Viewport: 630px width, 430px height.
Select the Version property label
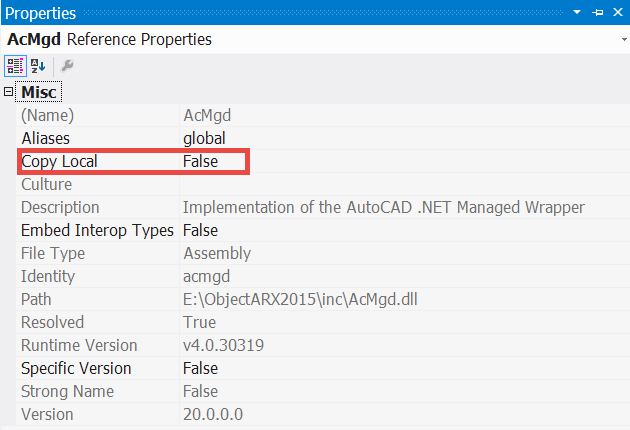pos(47,414)
